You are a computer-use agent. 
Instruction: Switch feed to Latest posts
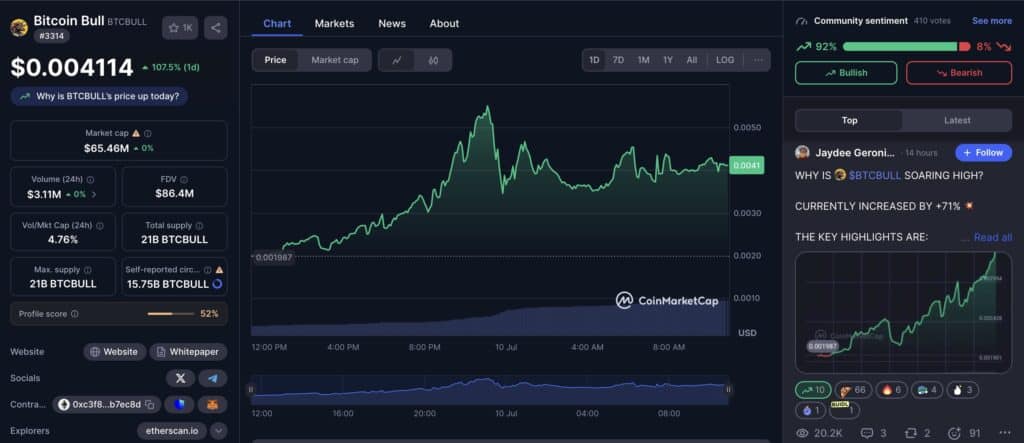pos(957,120)
